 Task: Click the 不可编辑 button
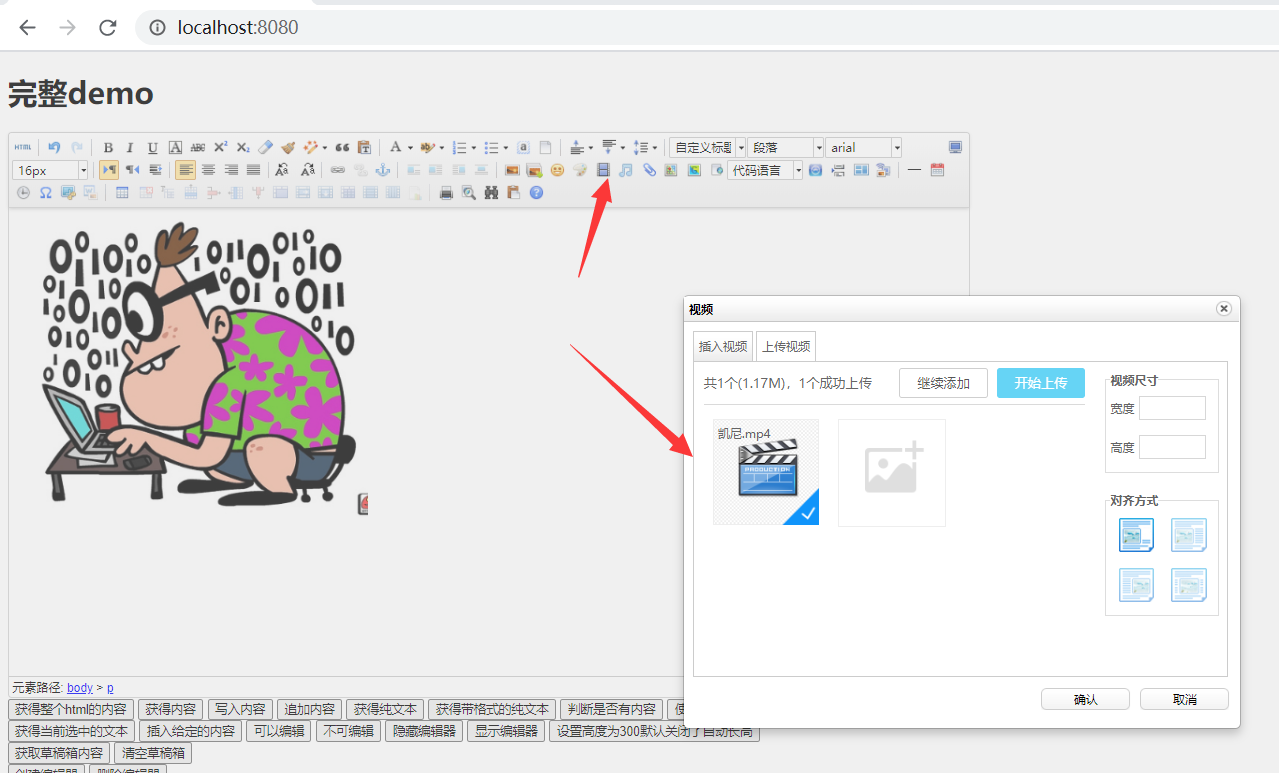coord(348,731)
